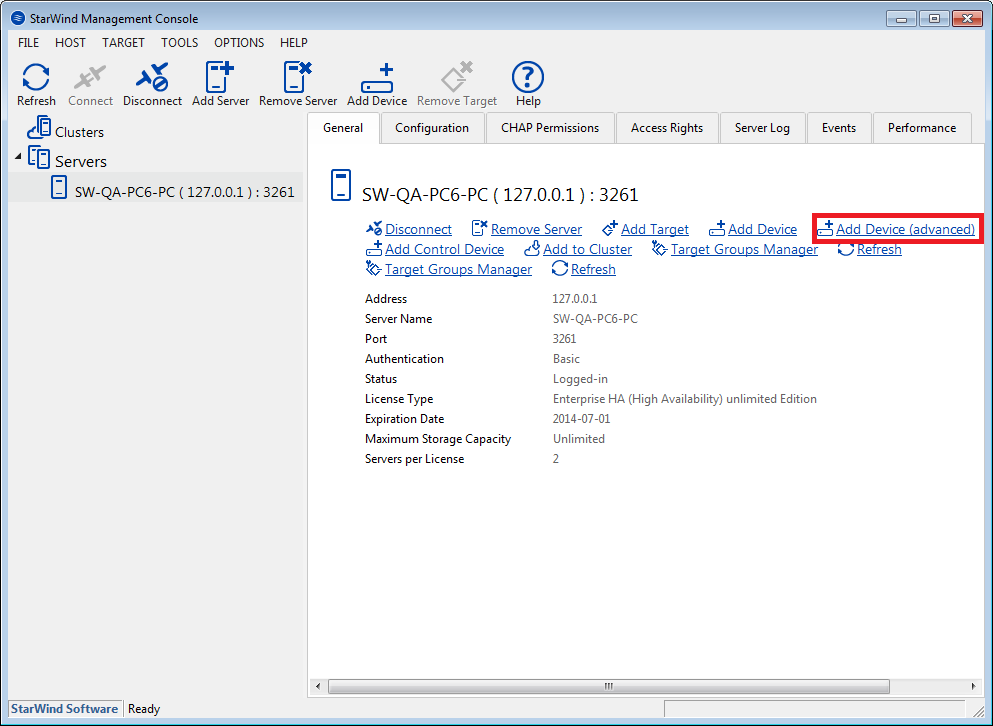Click the server icon beside SW-QA-PC6-PC tree entry
The image size is (993, 726).
point(59,188)
